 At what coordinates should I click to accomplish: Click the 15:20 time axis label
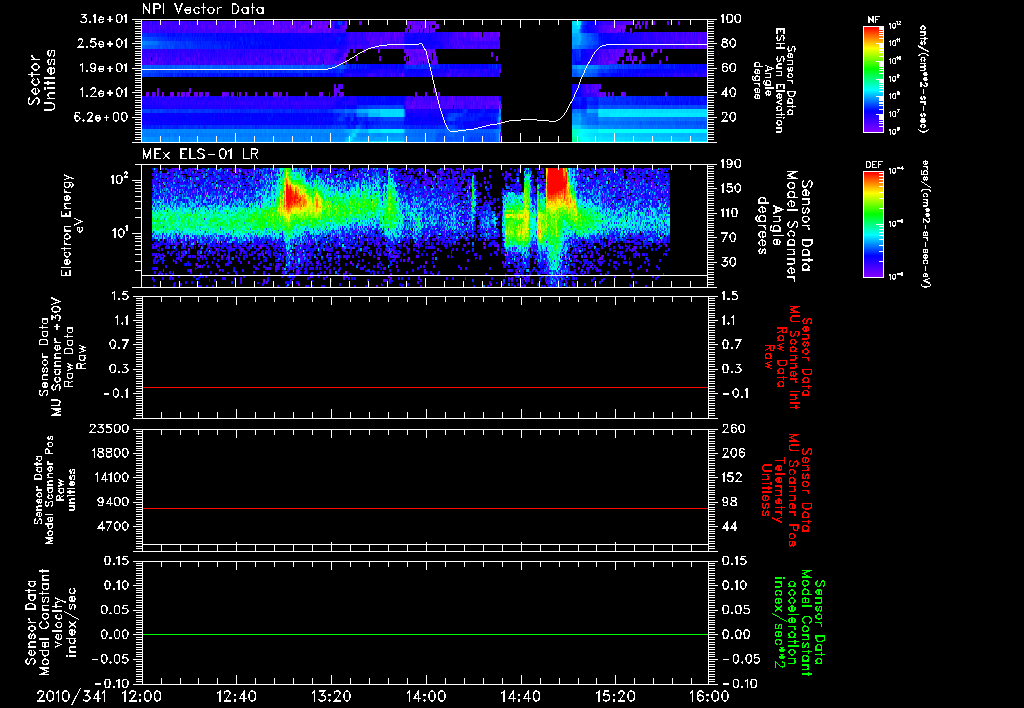[x=615, y=696]
